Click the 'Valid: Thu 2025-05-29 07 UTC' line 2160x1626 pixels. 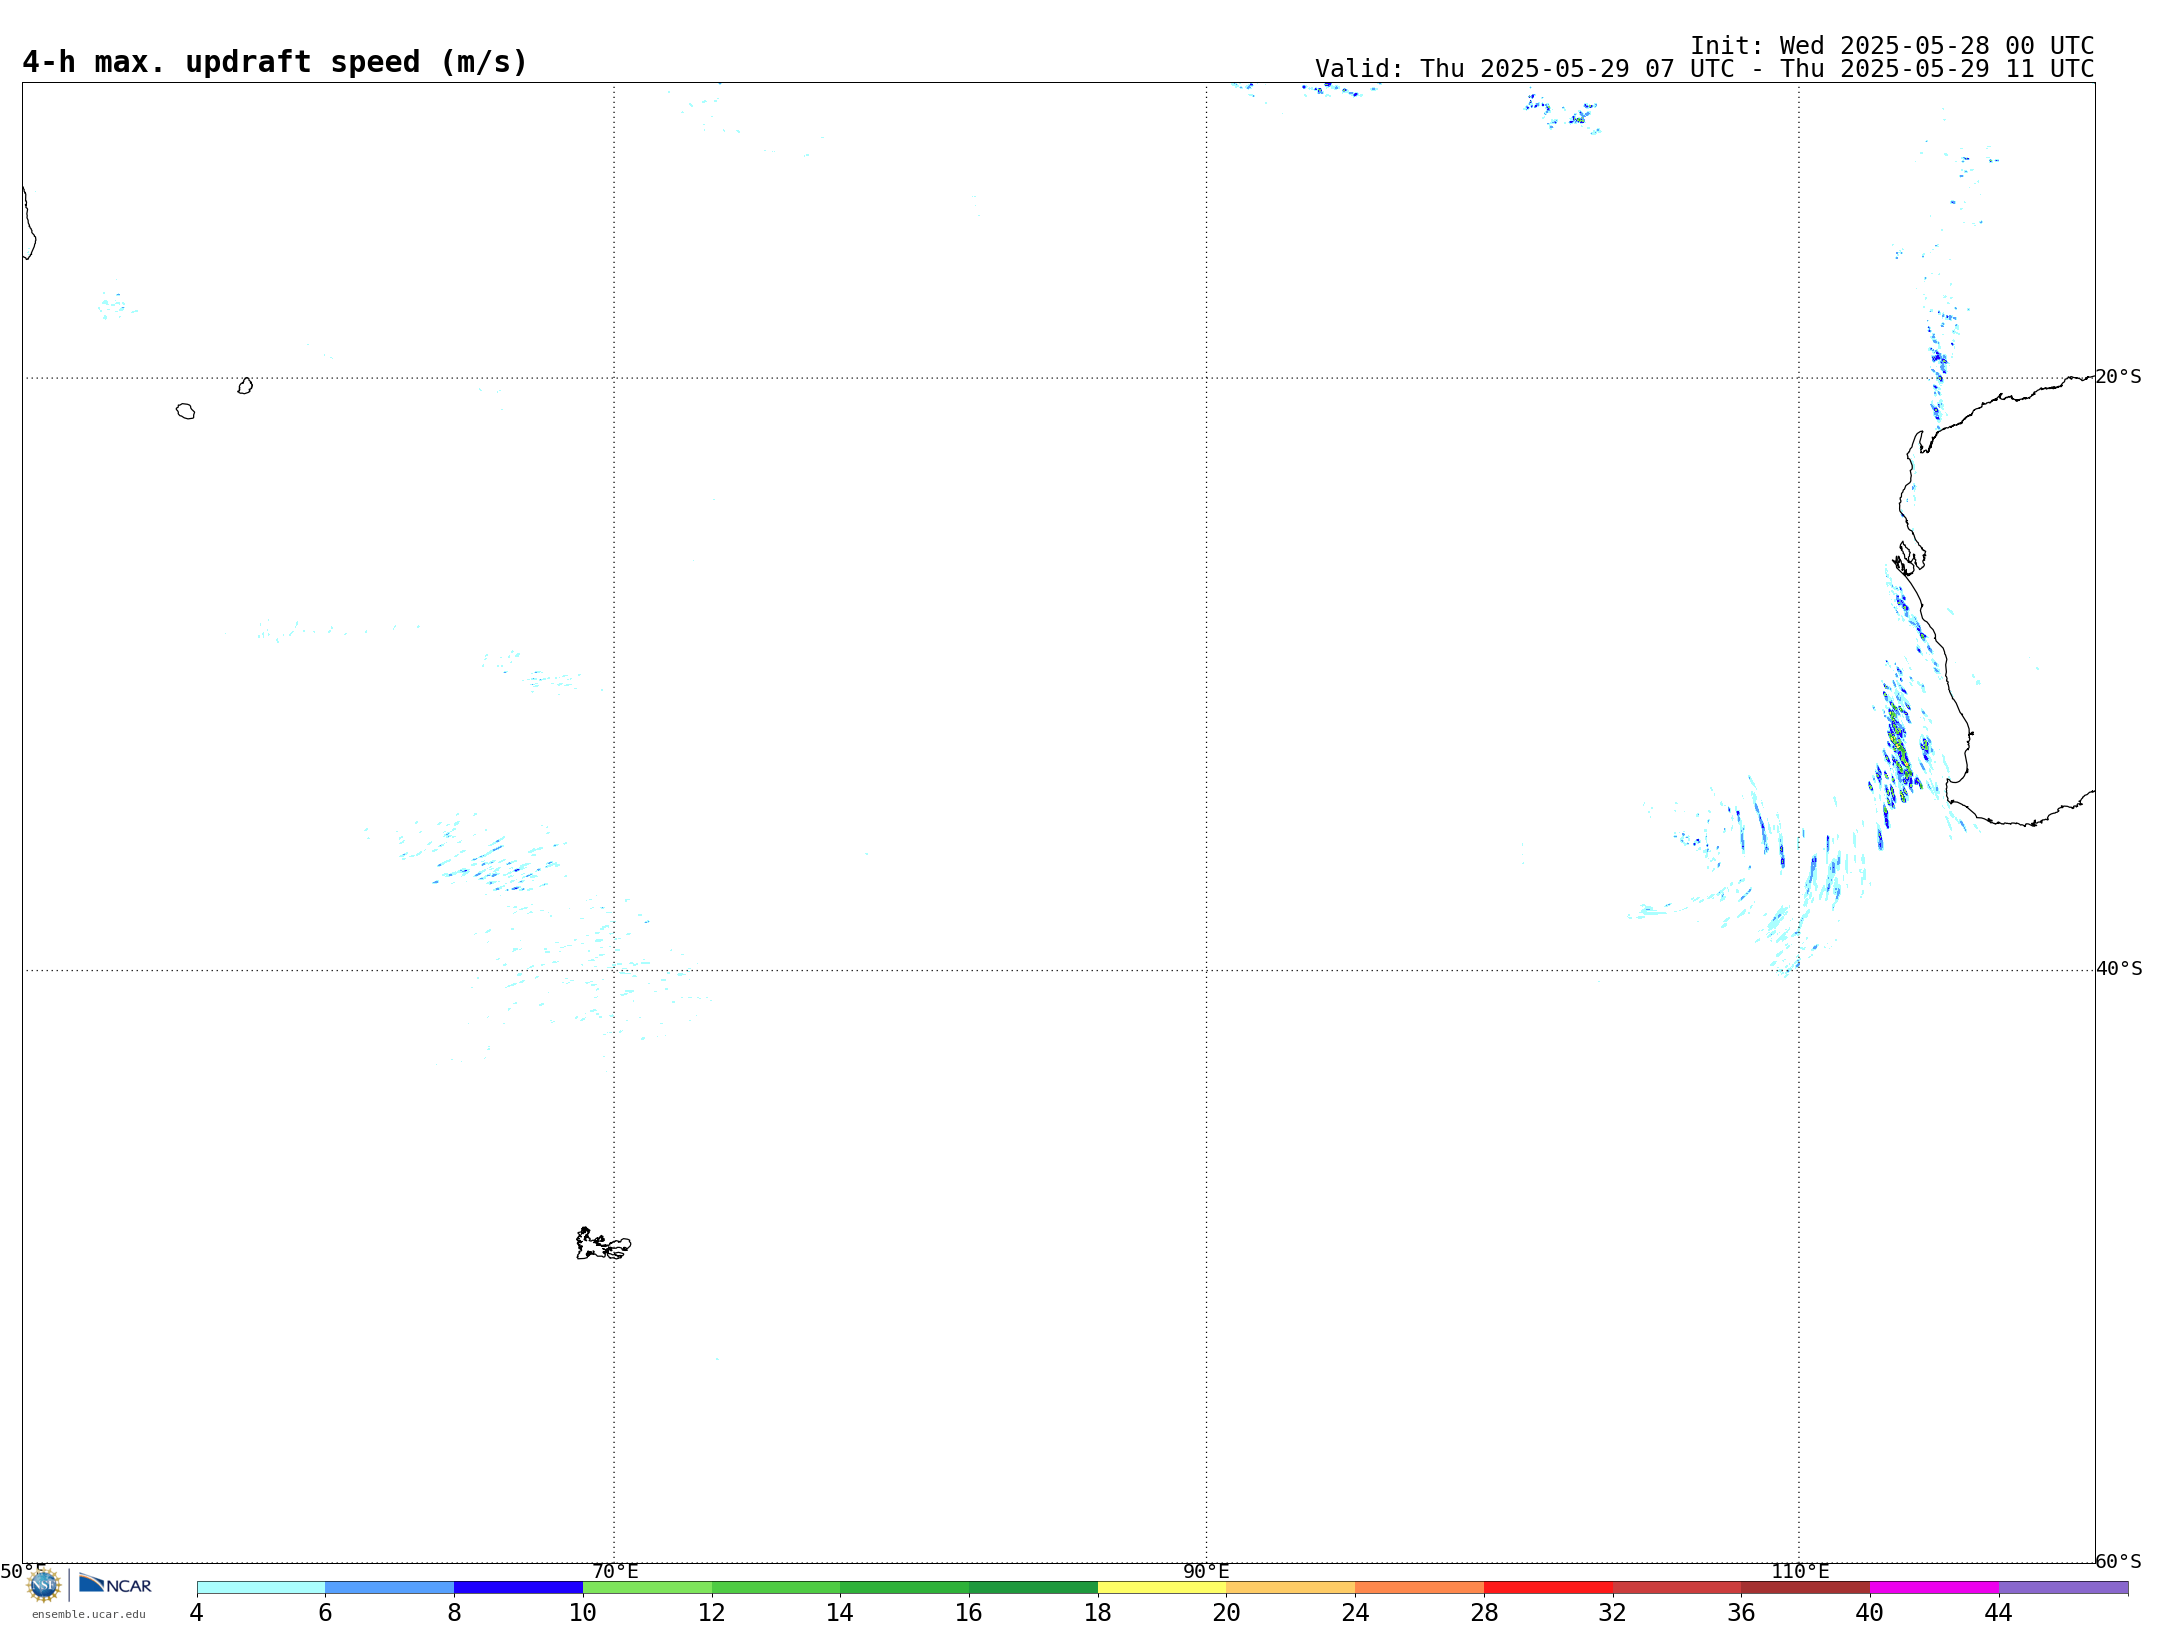[x=1705, y=69]
